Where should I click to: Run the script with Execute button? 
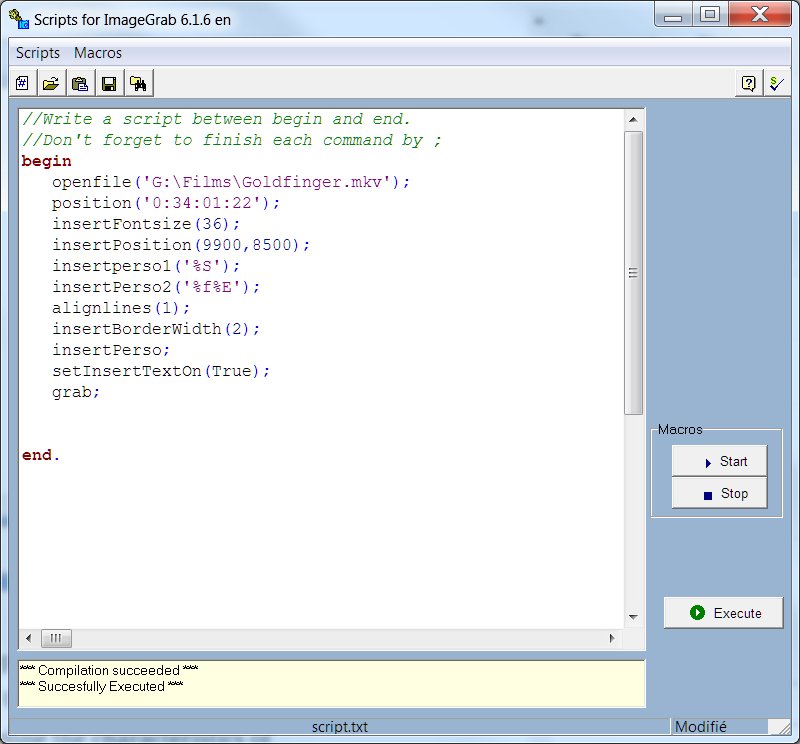pos(723,613)
